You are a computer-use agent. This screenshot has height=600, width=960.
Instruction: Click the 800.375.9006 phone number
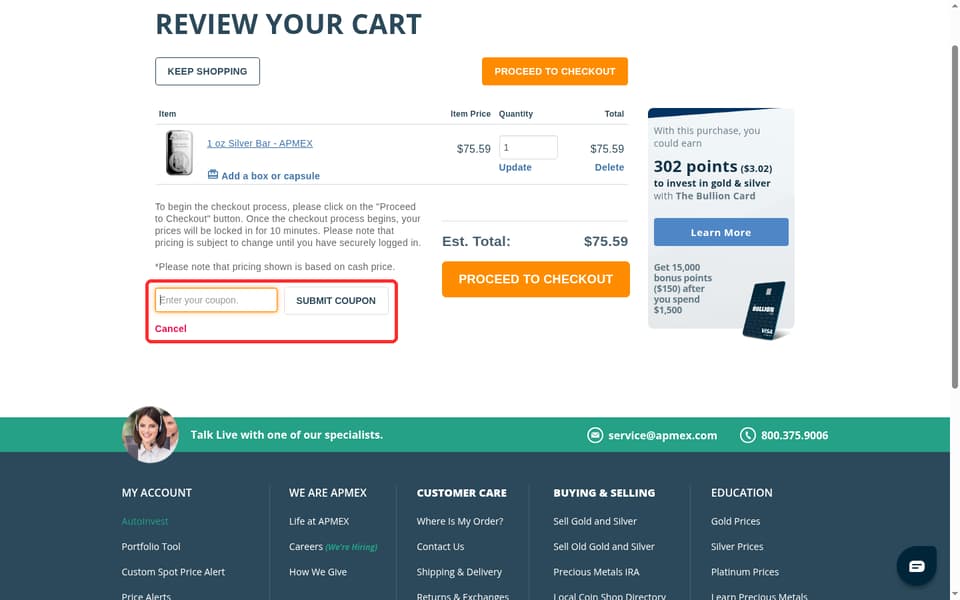click(x=795, y=435)
